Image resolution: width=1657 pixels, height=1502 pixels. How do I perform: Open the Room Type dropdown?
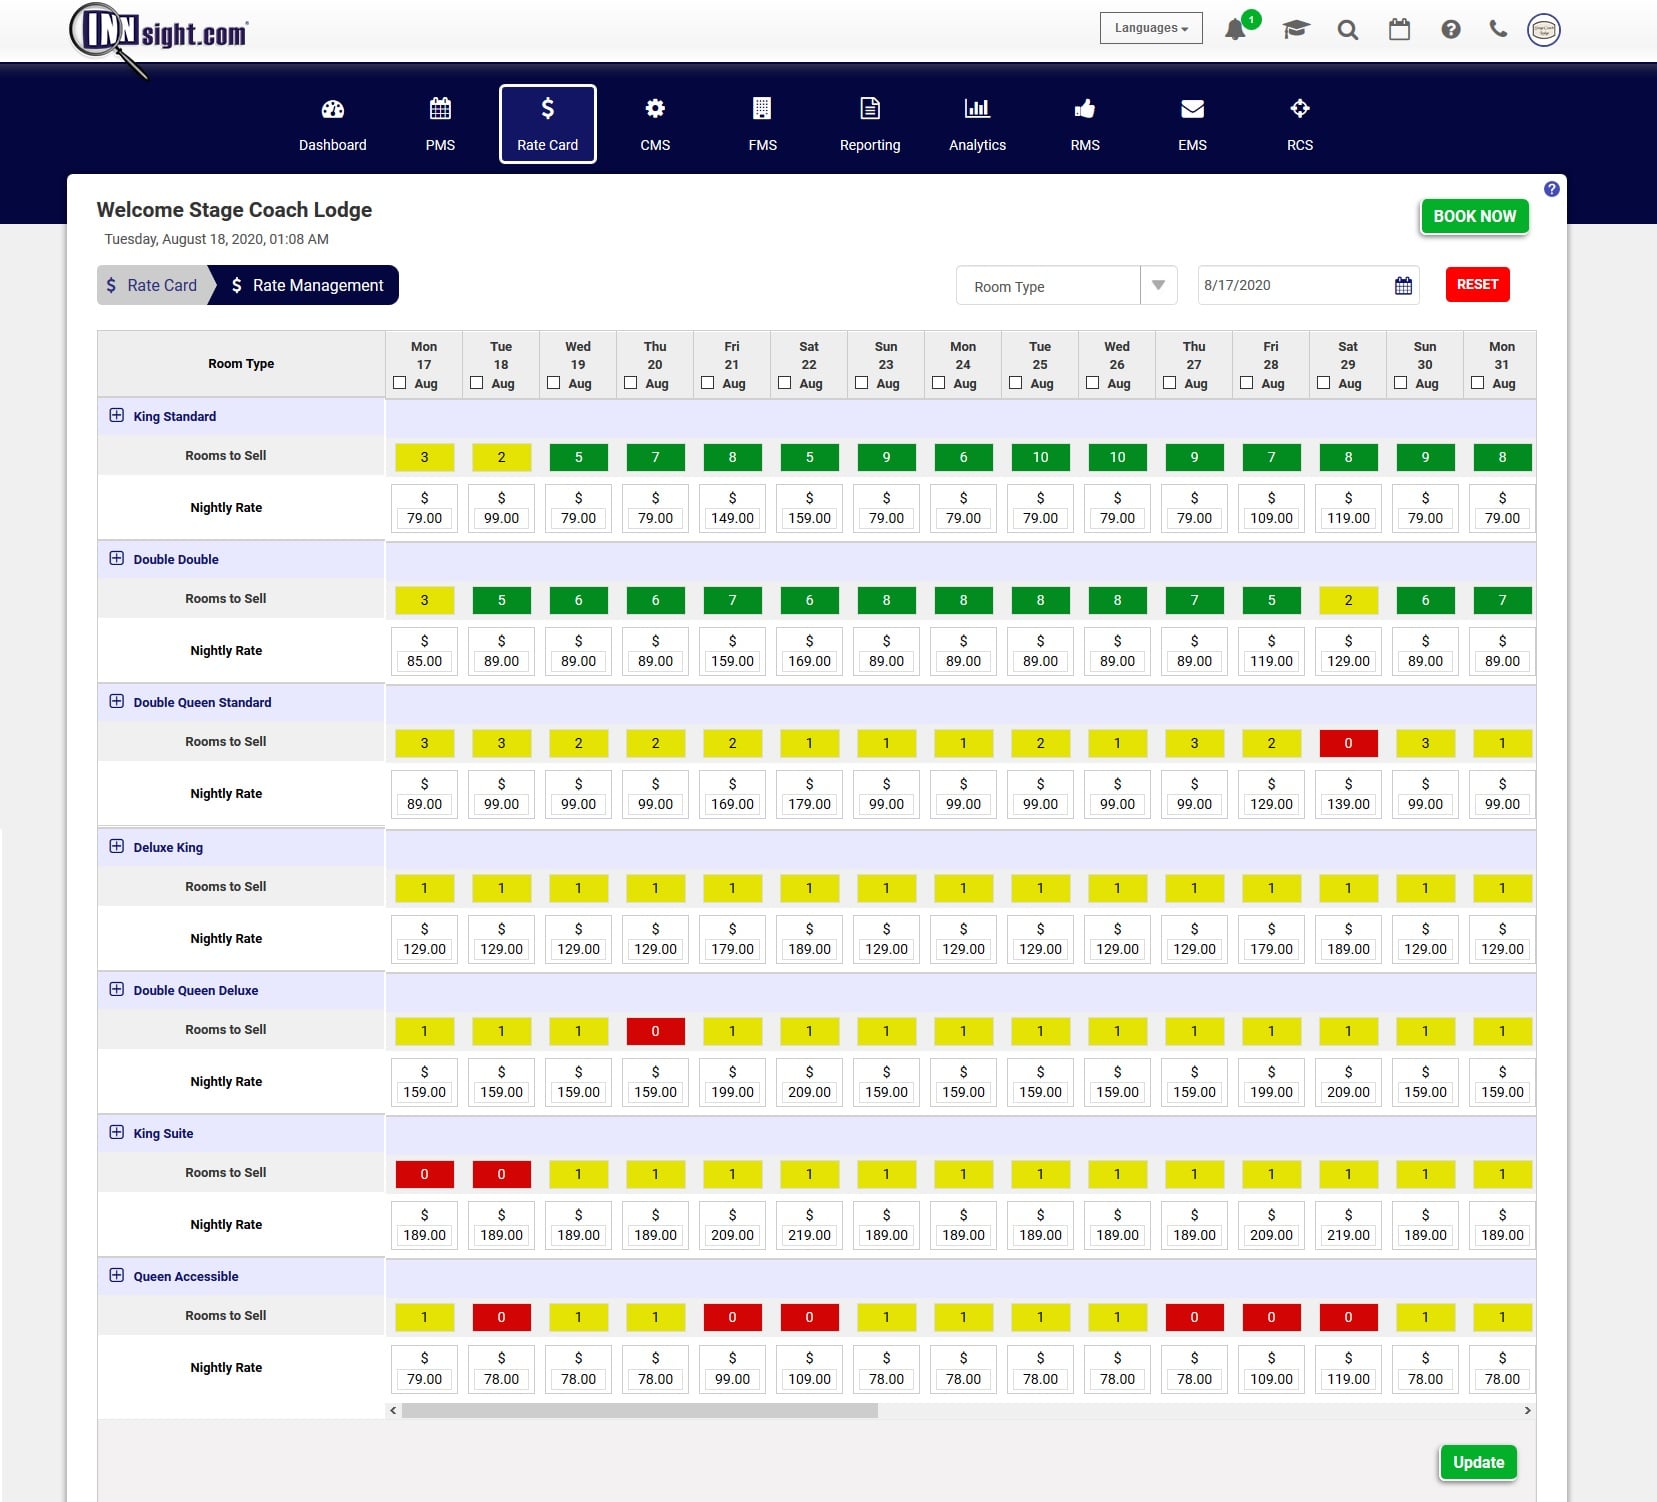(x=1066, y=285)
